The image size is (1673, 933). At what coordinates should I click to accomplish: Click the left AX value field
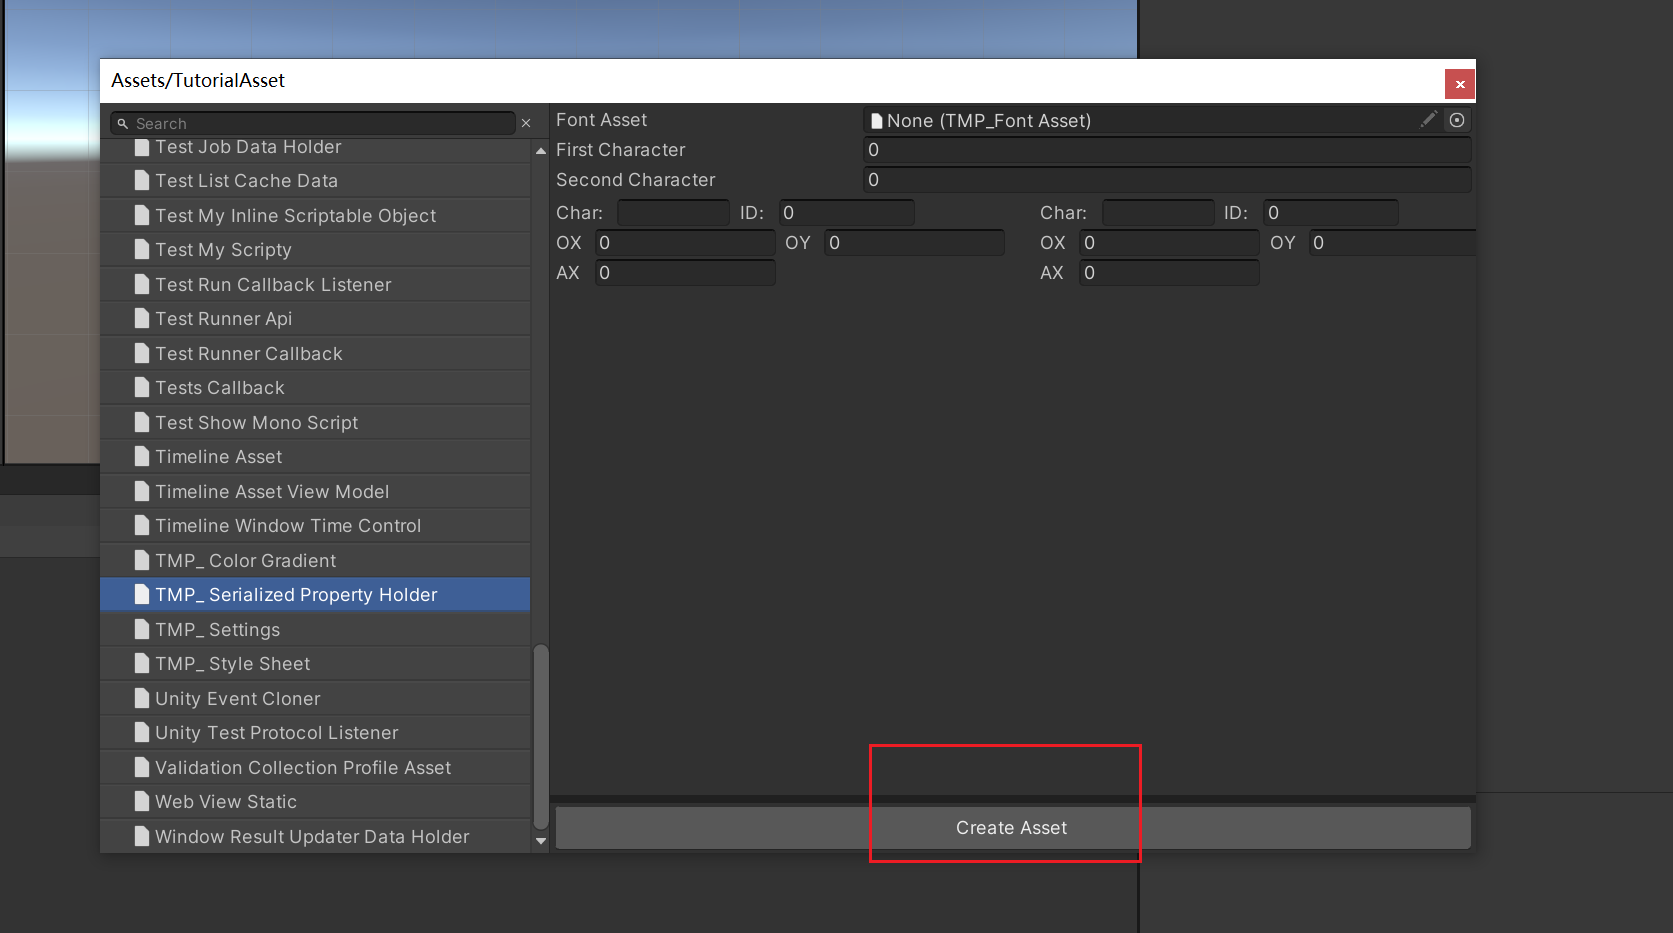pyautogui.click(x=685, y=273)
